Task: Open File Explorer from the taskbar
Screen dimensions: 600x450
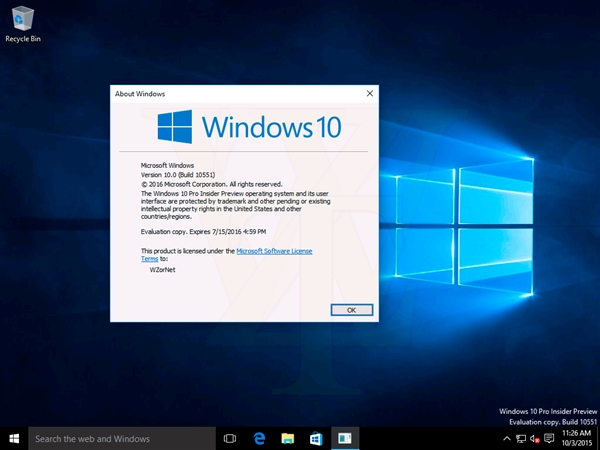Action: click(x=287, y=438)
